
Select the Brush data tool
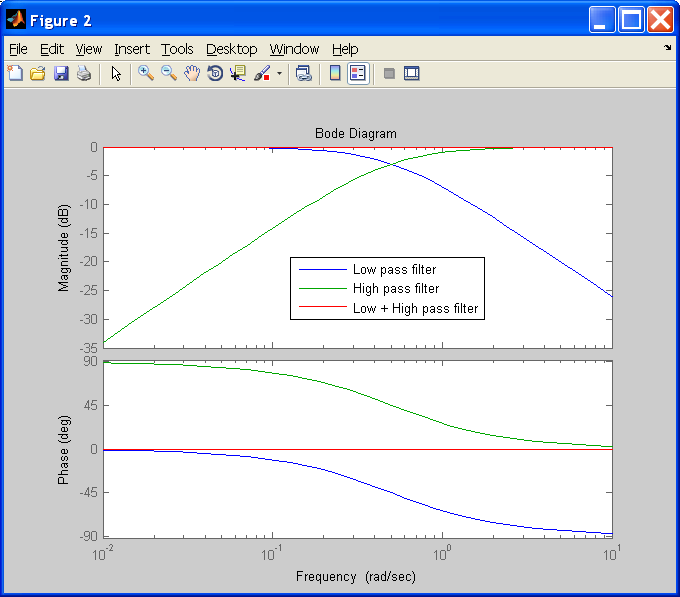[x=262, y=73]
